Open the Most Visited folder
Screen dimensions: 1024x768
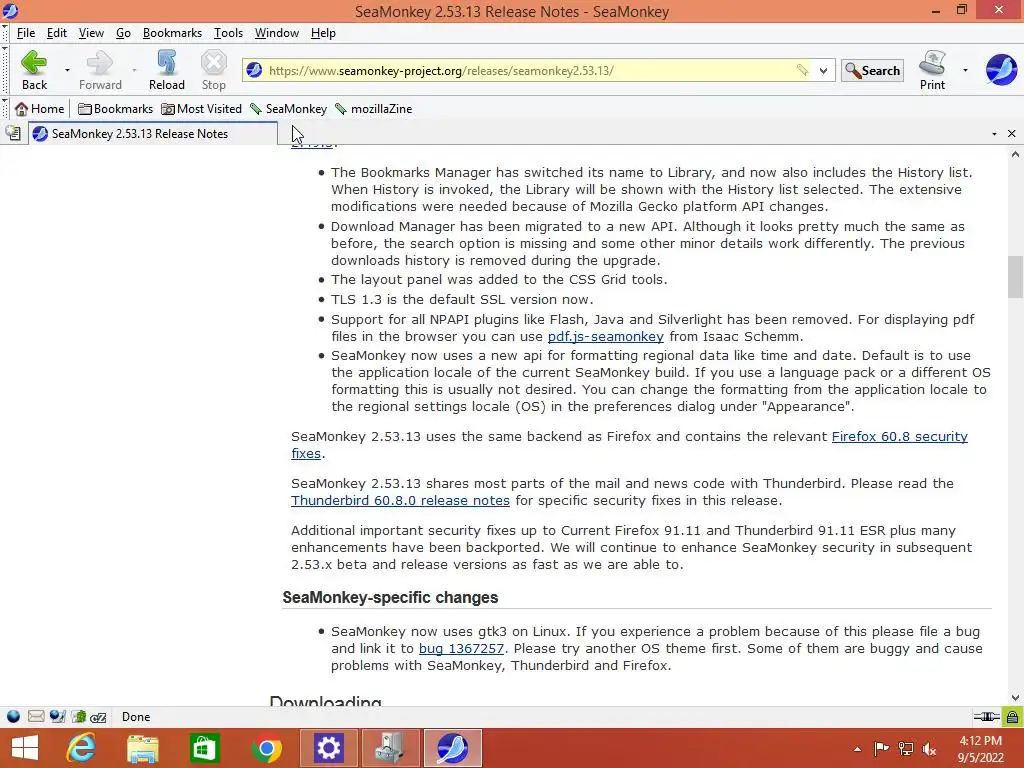pos(202,109)
